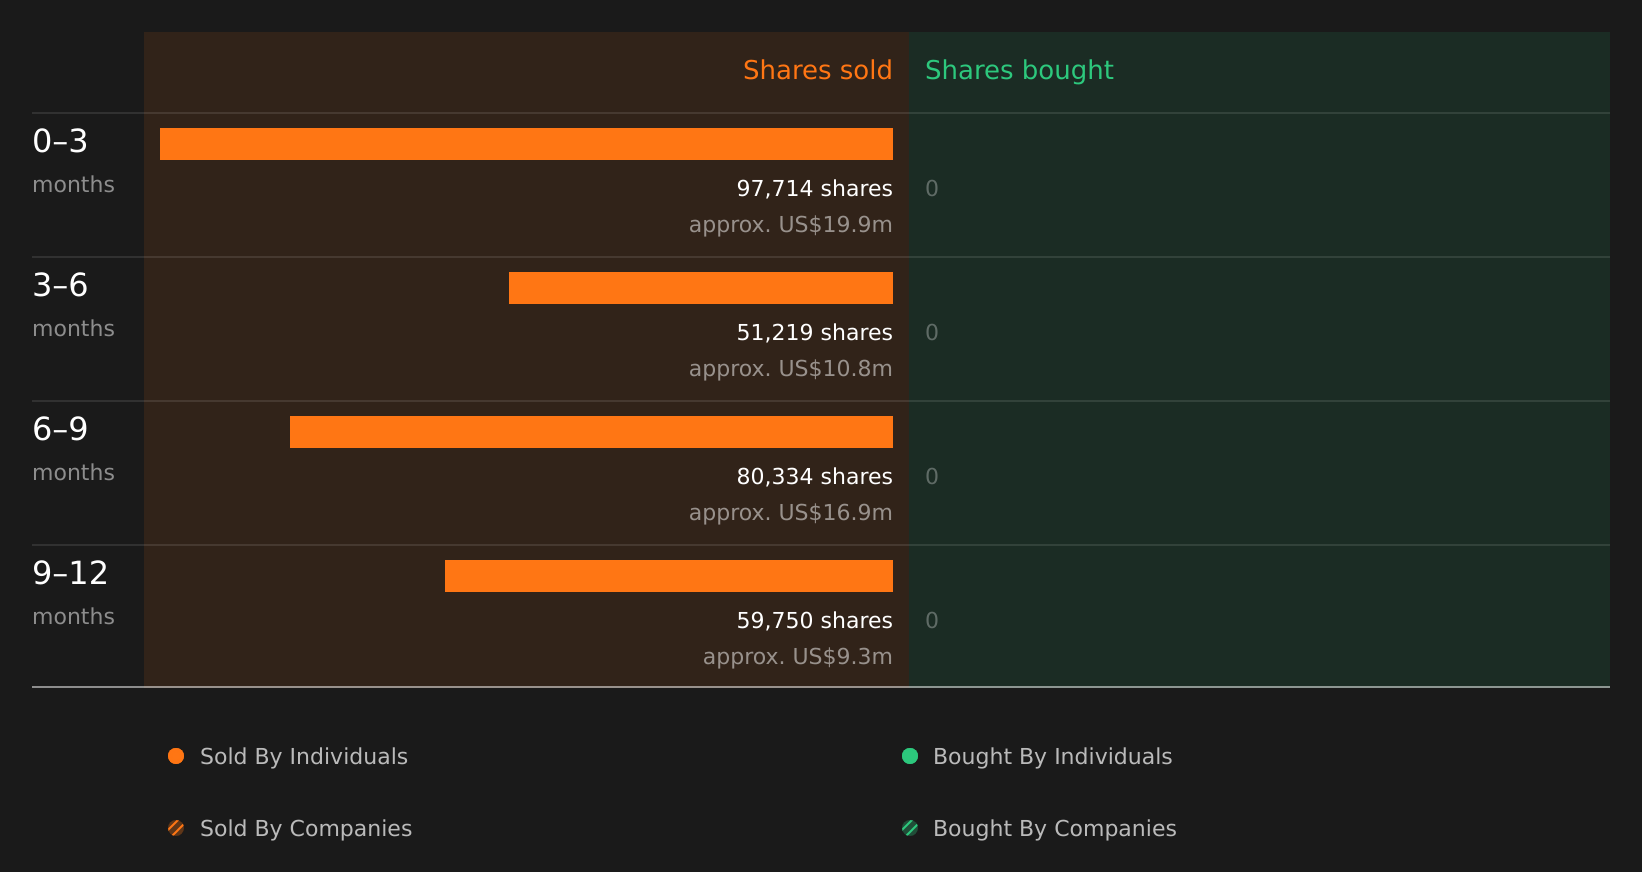Click the 3–6 row label
This screenshot has height=872, width=1642.
(60, 285)
